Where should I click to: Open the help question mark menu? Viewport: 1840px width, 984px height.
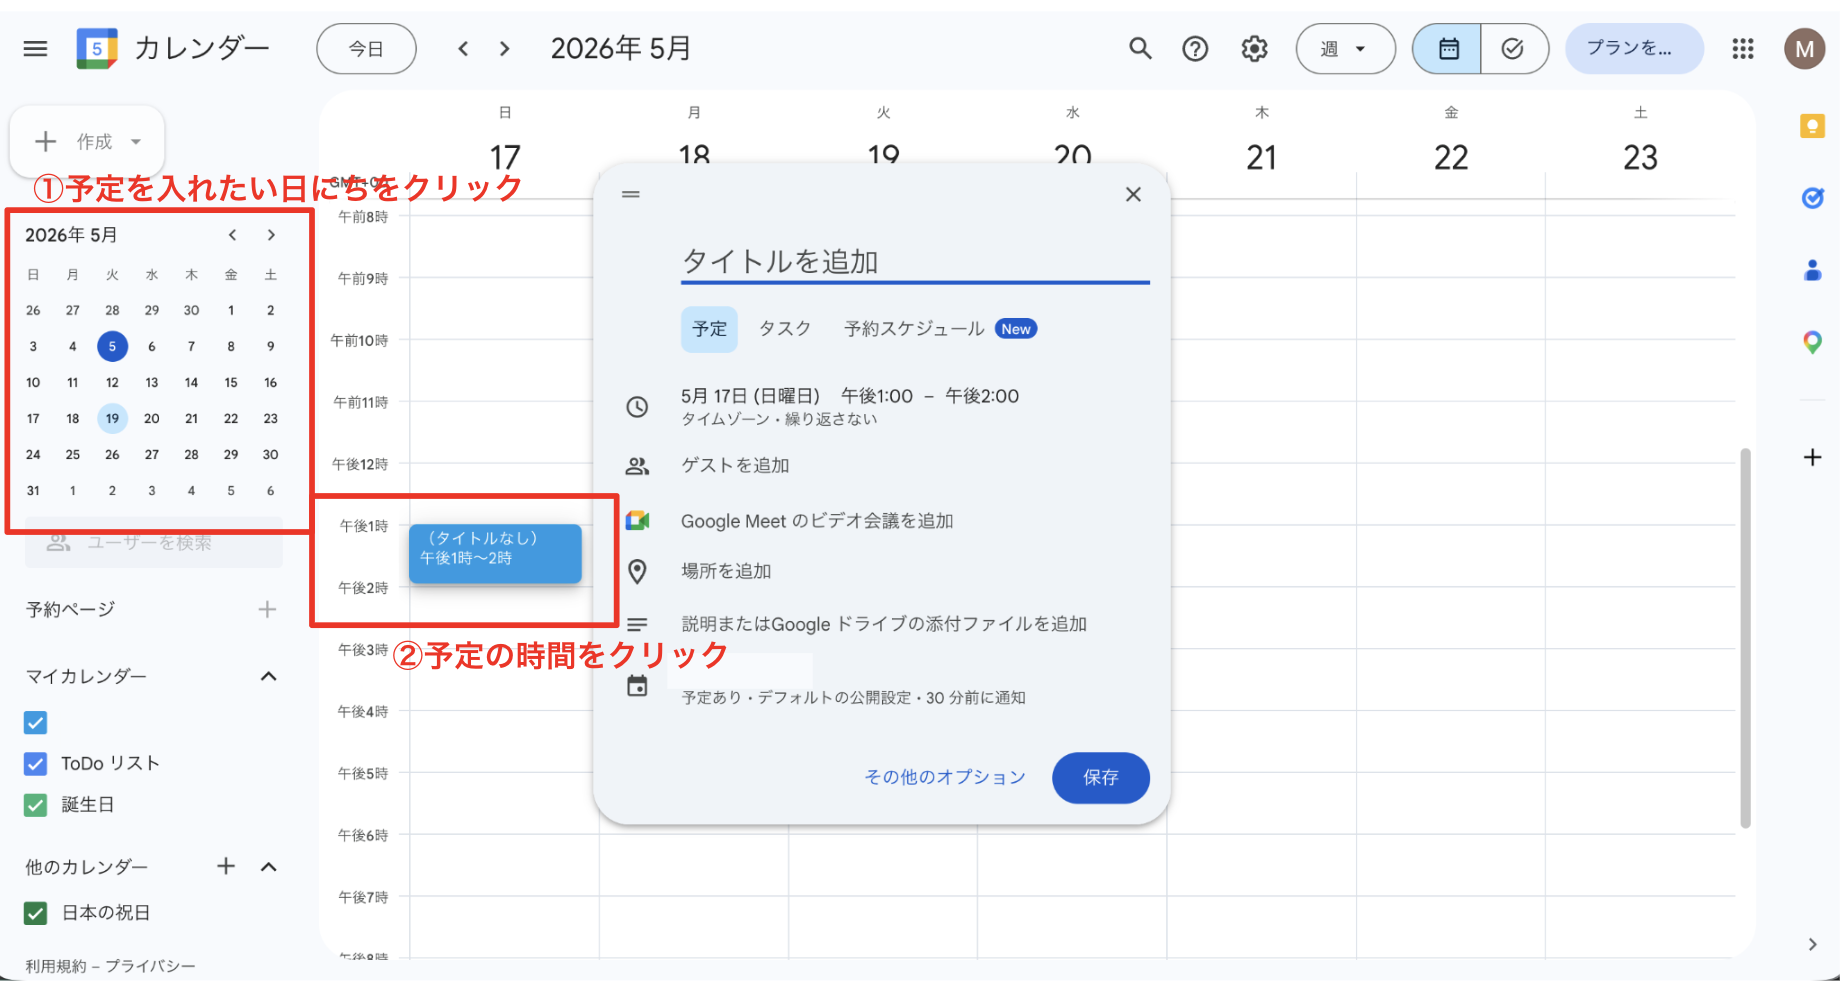point(1195,48)
